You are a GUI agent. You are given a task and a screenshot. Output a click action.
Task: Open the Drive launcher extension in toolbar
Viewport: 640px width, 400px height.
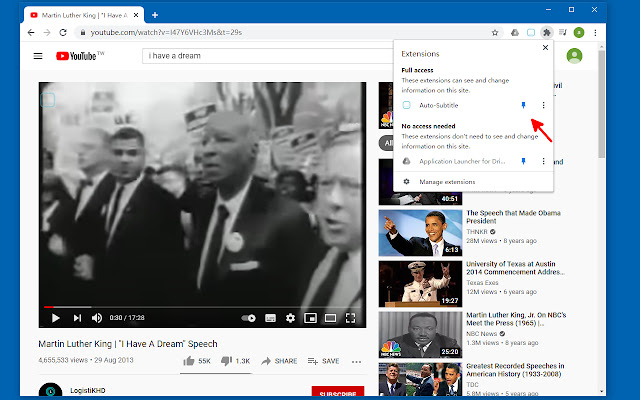point(515,33)
